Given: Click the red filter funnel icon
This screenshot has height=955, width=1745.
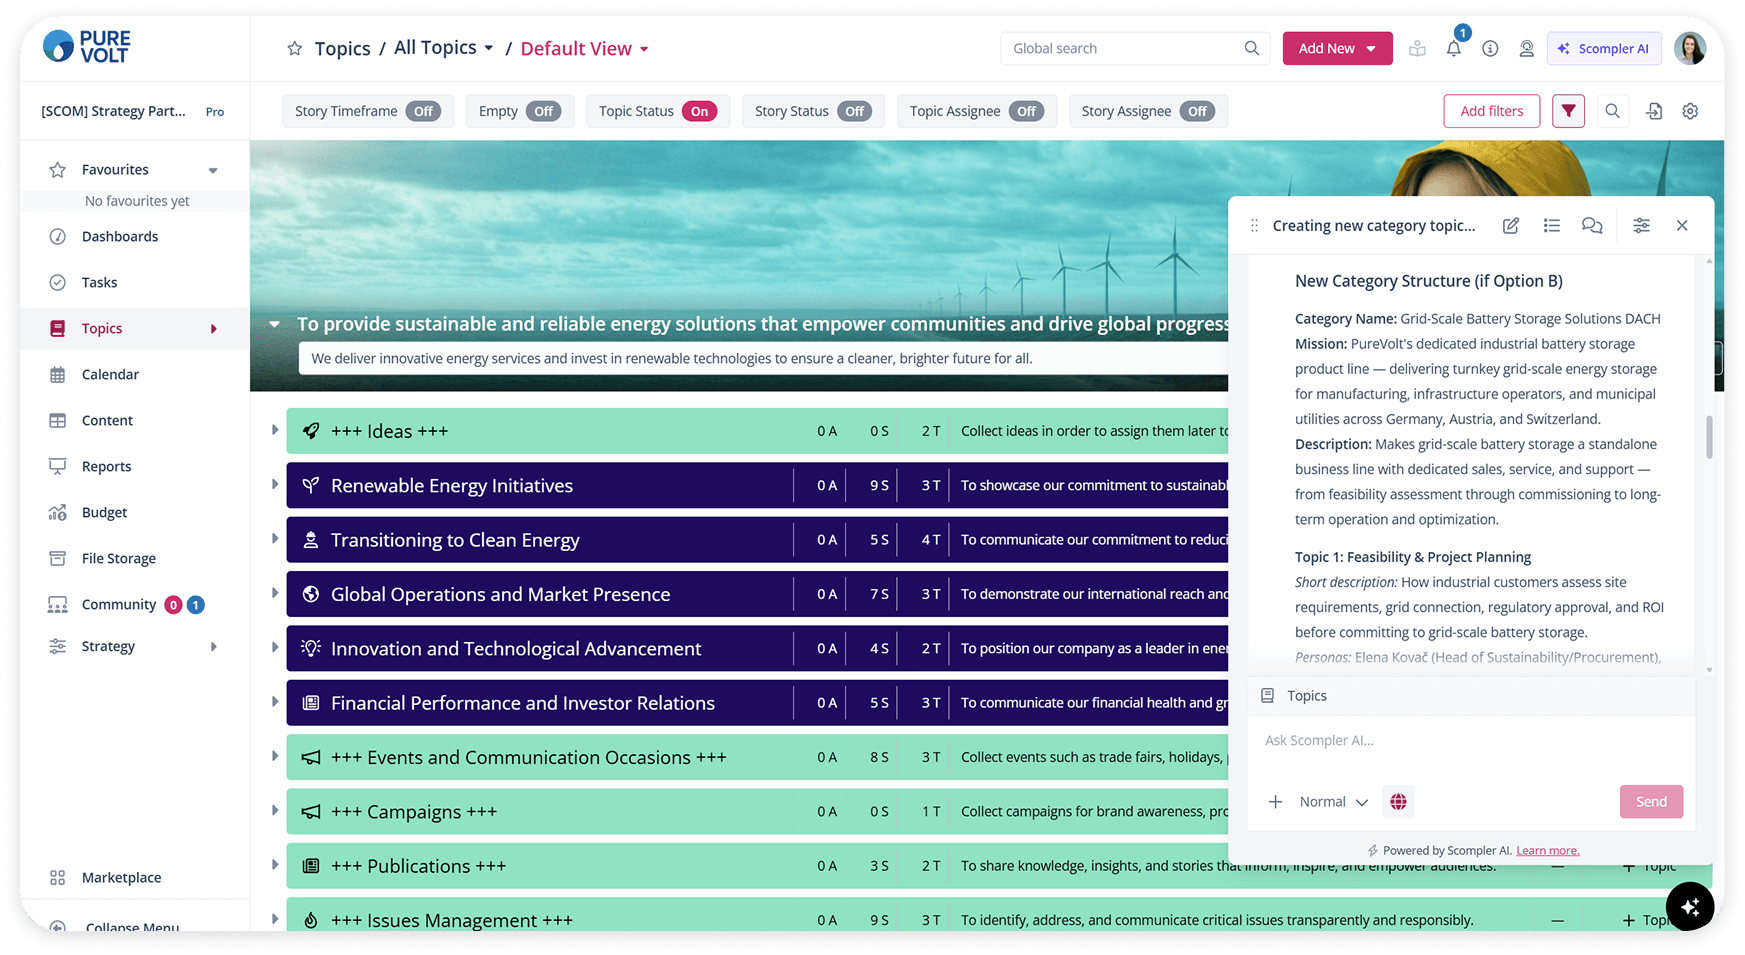Looking at the screenshot, I should (1568, 111).
